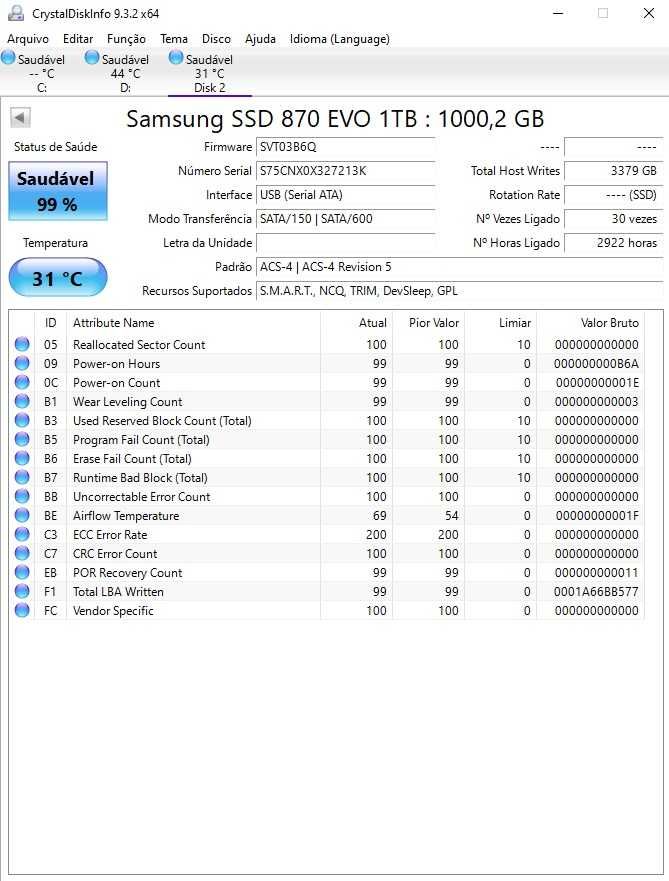The image size is (669, 881).
Task: Click the ID column header
Action: (51, 323)
